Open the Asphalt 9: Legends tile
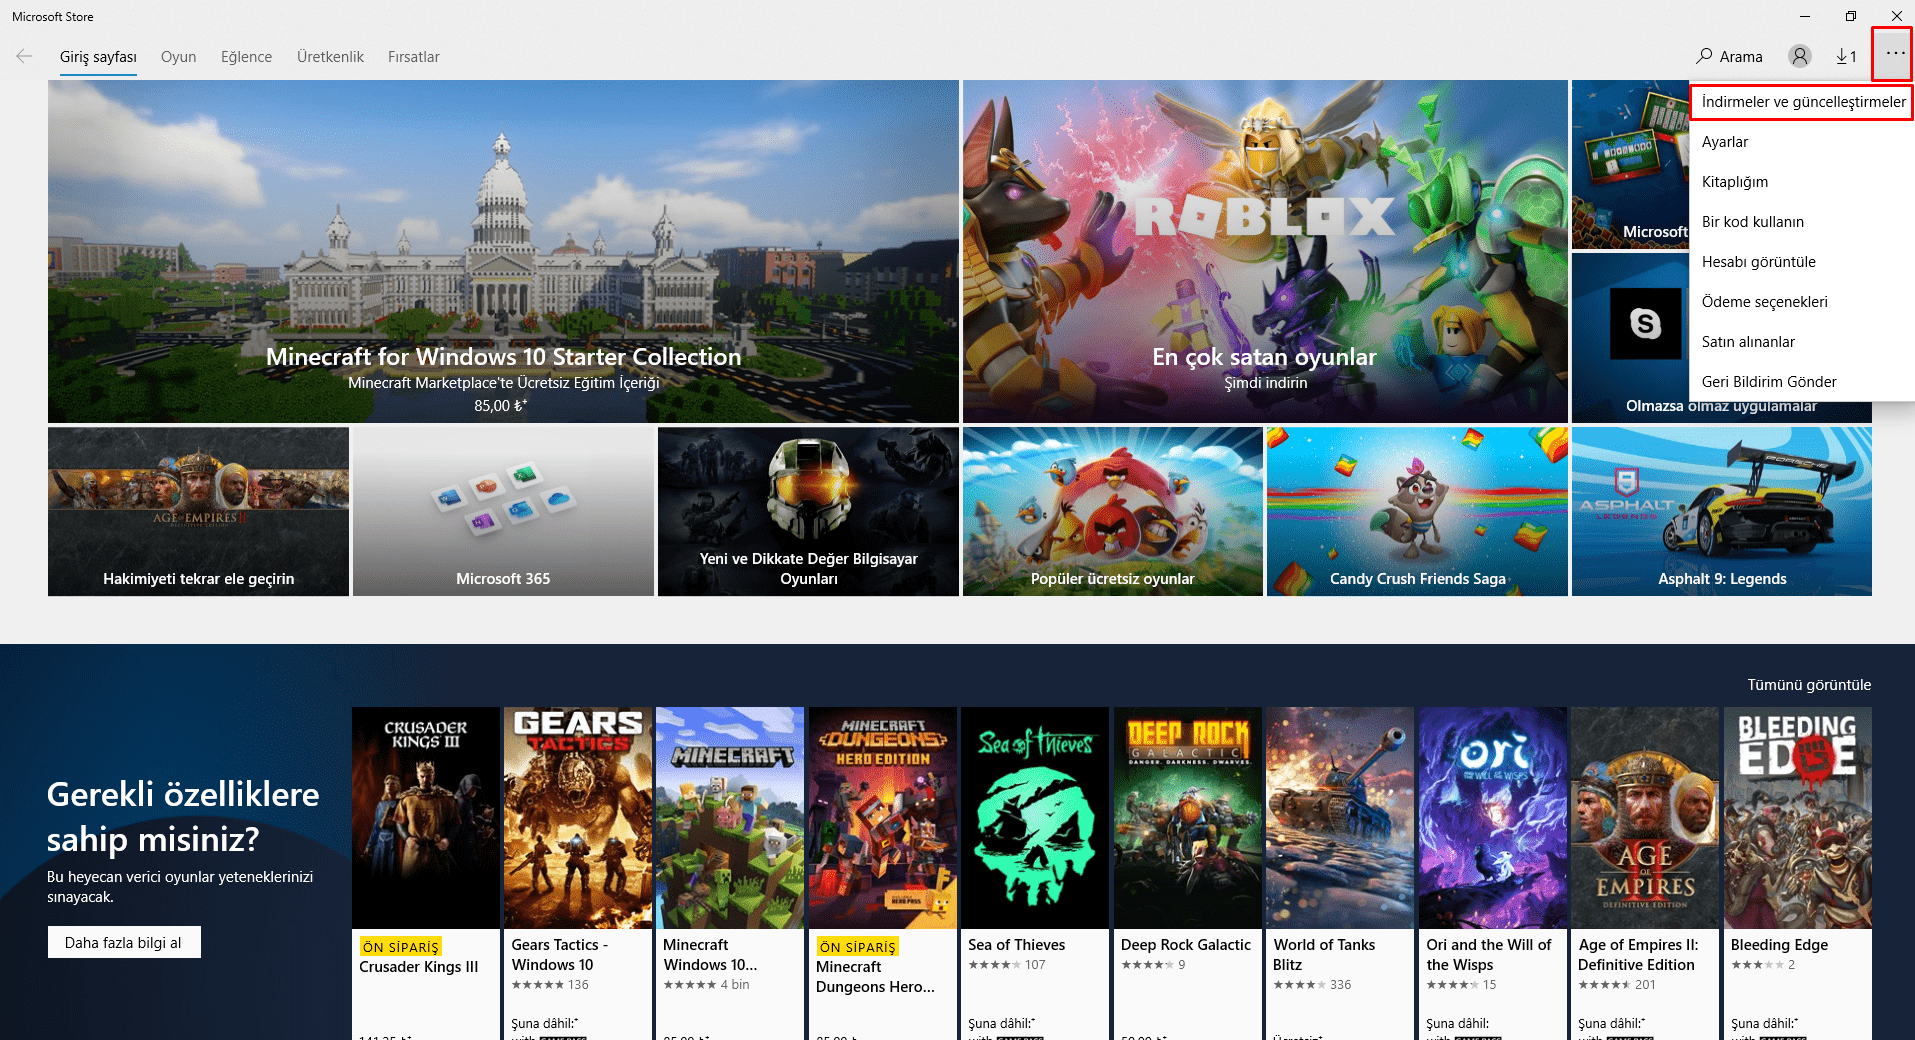Image resolution: width=1915 pixels, height=1040 pixels. coord(1722,512)
